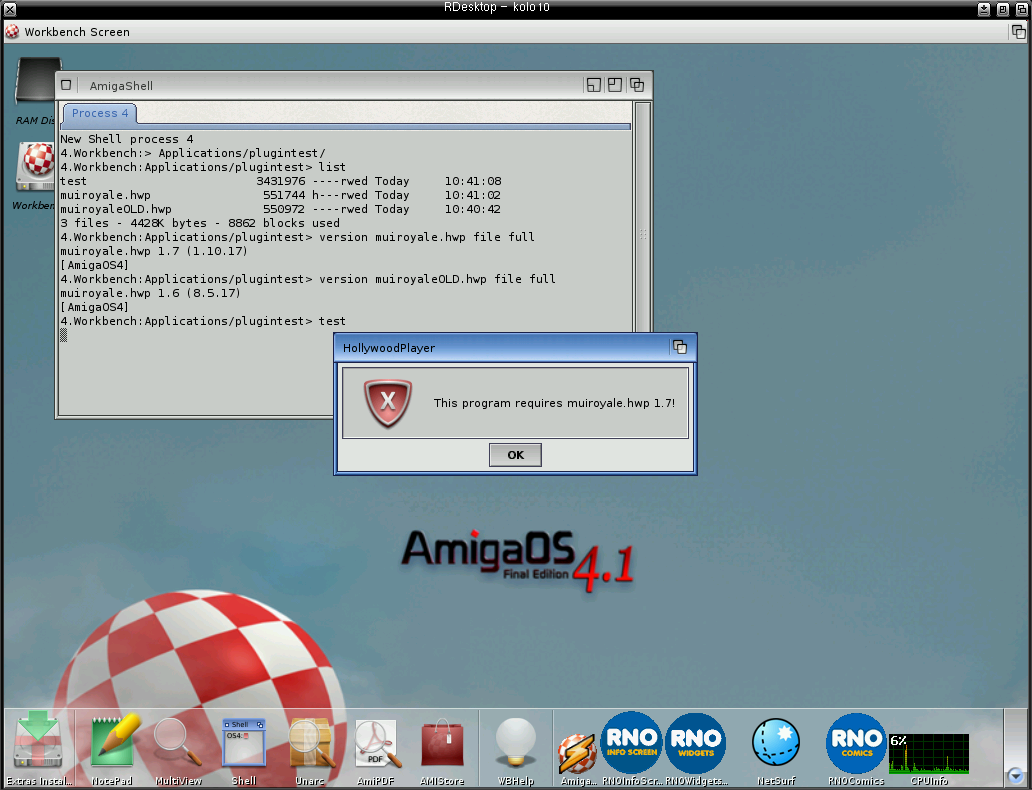Launch AmiPDF from the dock
1032x790 pixels.
(x=375, y=743)
